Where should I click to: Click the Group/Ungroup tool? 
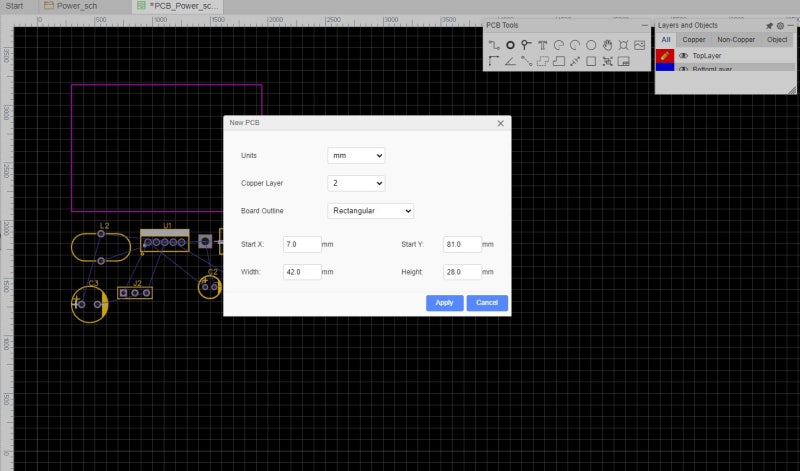(607, 61)
